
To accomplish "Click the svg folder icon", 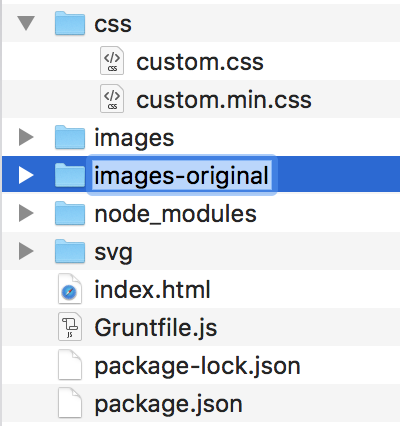I will point(70,251).
